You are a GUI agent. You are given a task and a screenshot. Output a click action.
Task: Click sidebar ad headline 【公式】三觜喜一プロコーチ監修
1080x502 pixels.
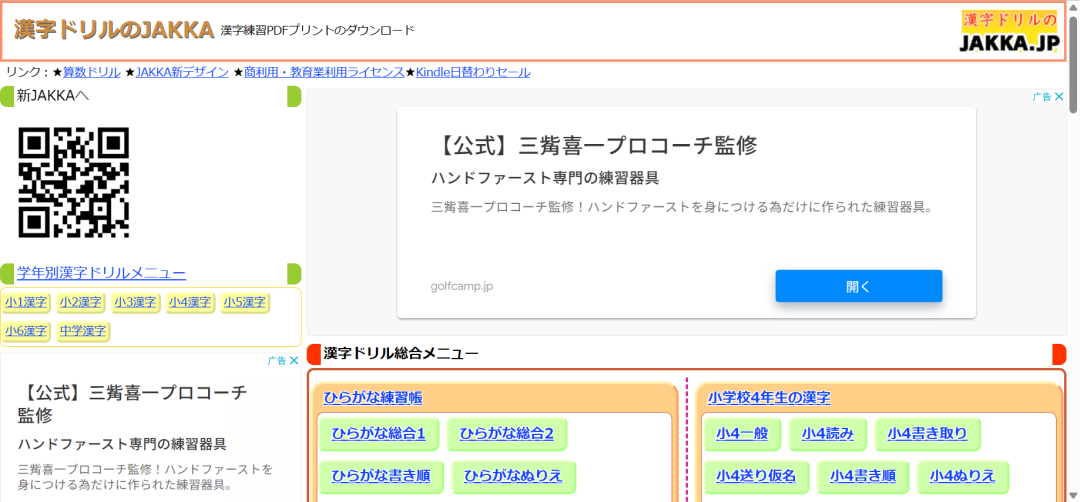pyautogui.click(x=132, y=404)
